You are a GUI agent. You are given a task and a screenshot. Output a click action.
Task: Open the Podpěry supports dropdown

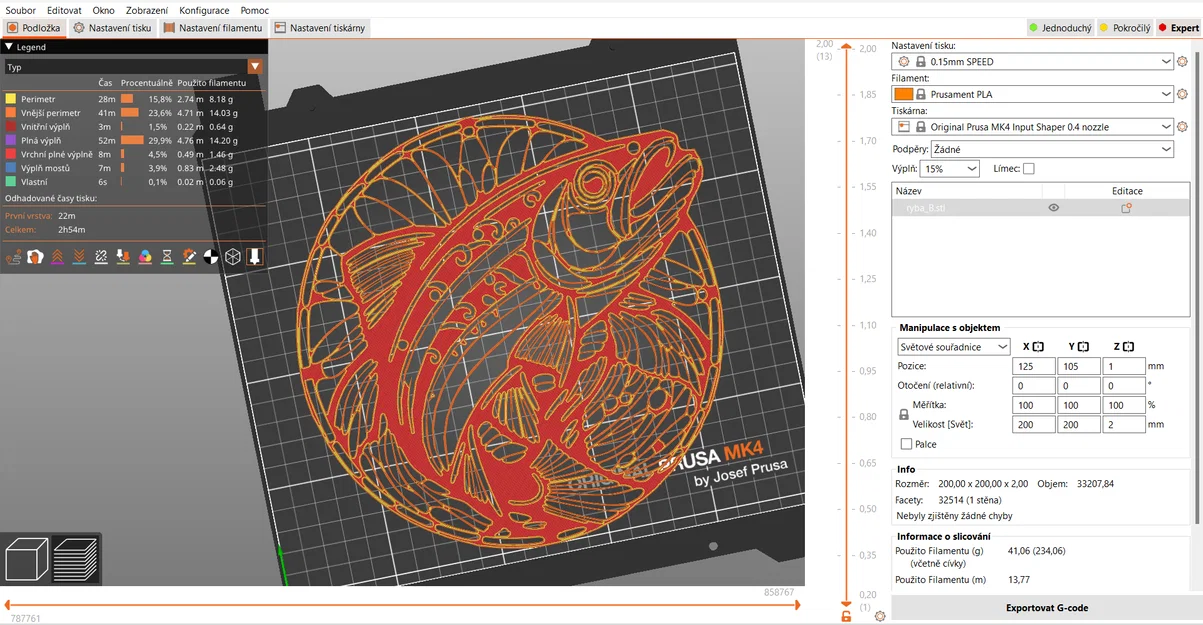1052,149
